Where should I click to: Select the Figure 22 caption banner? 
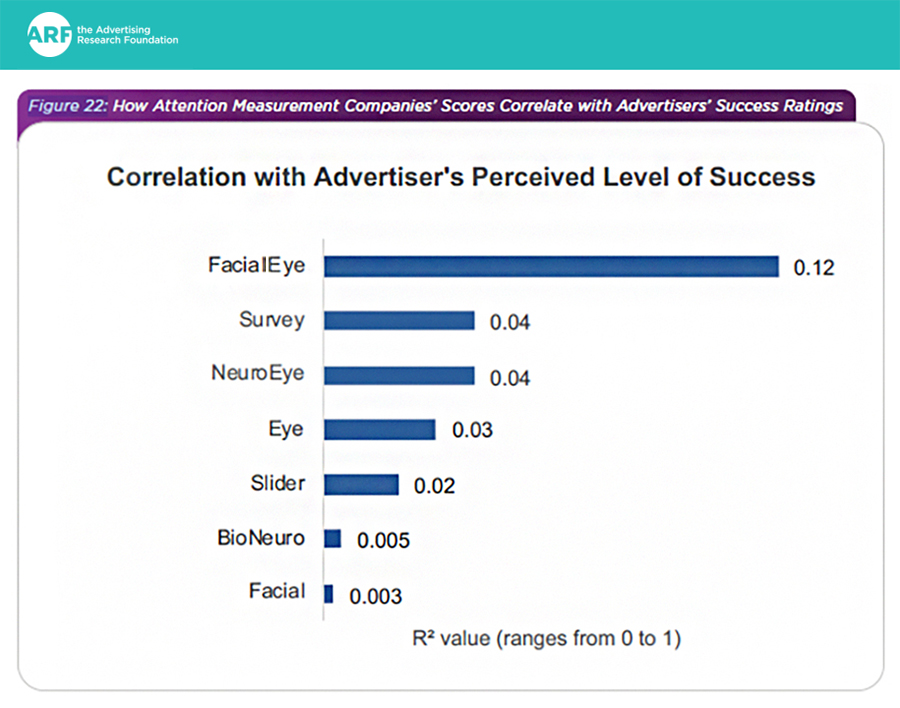pyautogui.click(x=435, y=105)
